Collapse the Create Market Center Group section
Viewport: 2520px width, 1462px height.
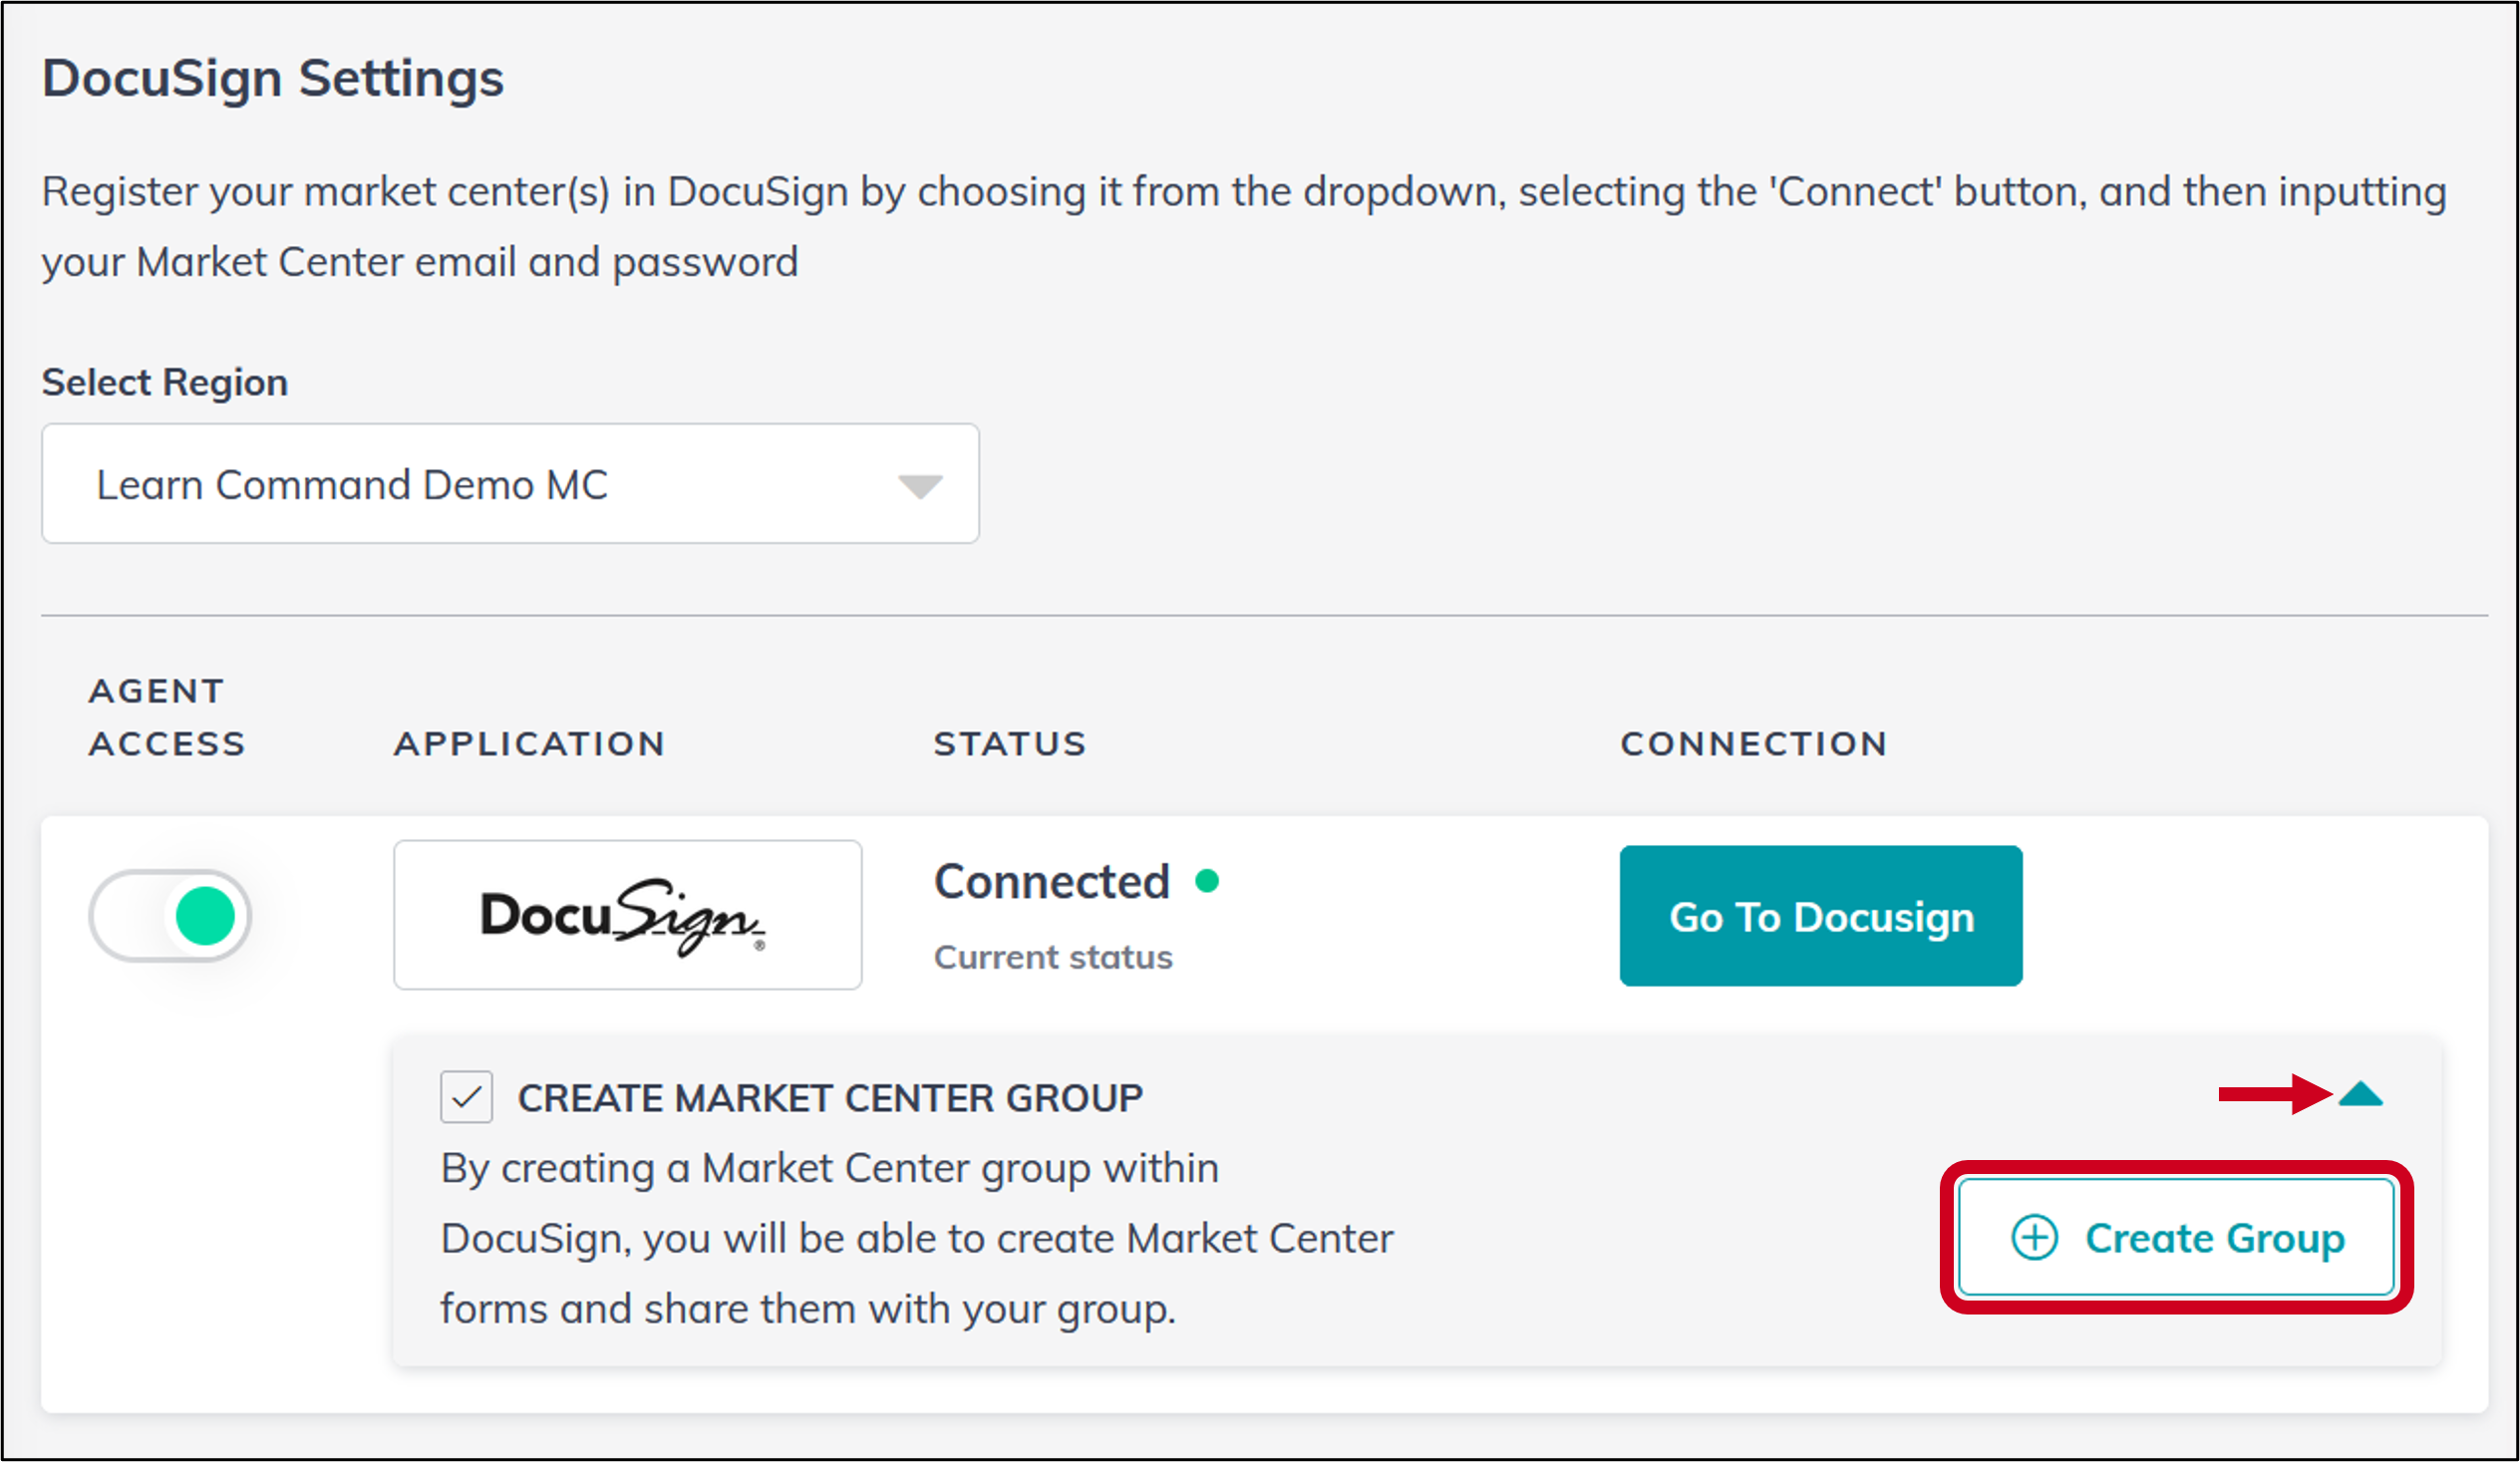click(x=2360, y=1095)
